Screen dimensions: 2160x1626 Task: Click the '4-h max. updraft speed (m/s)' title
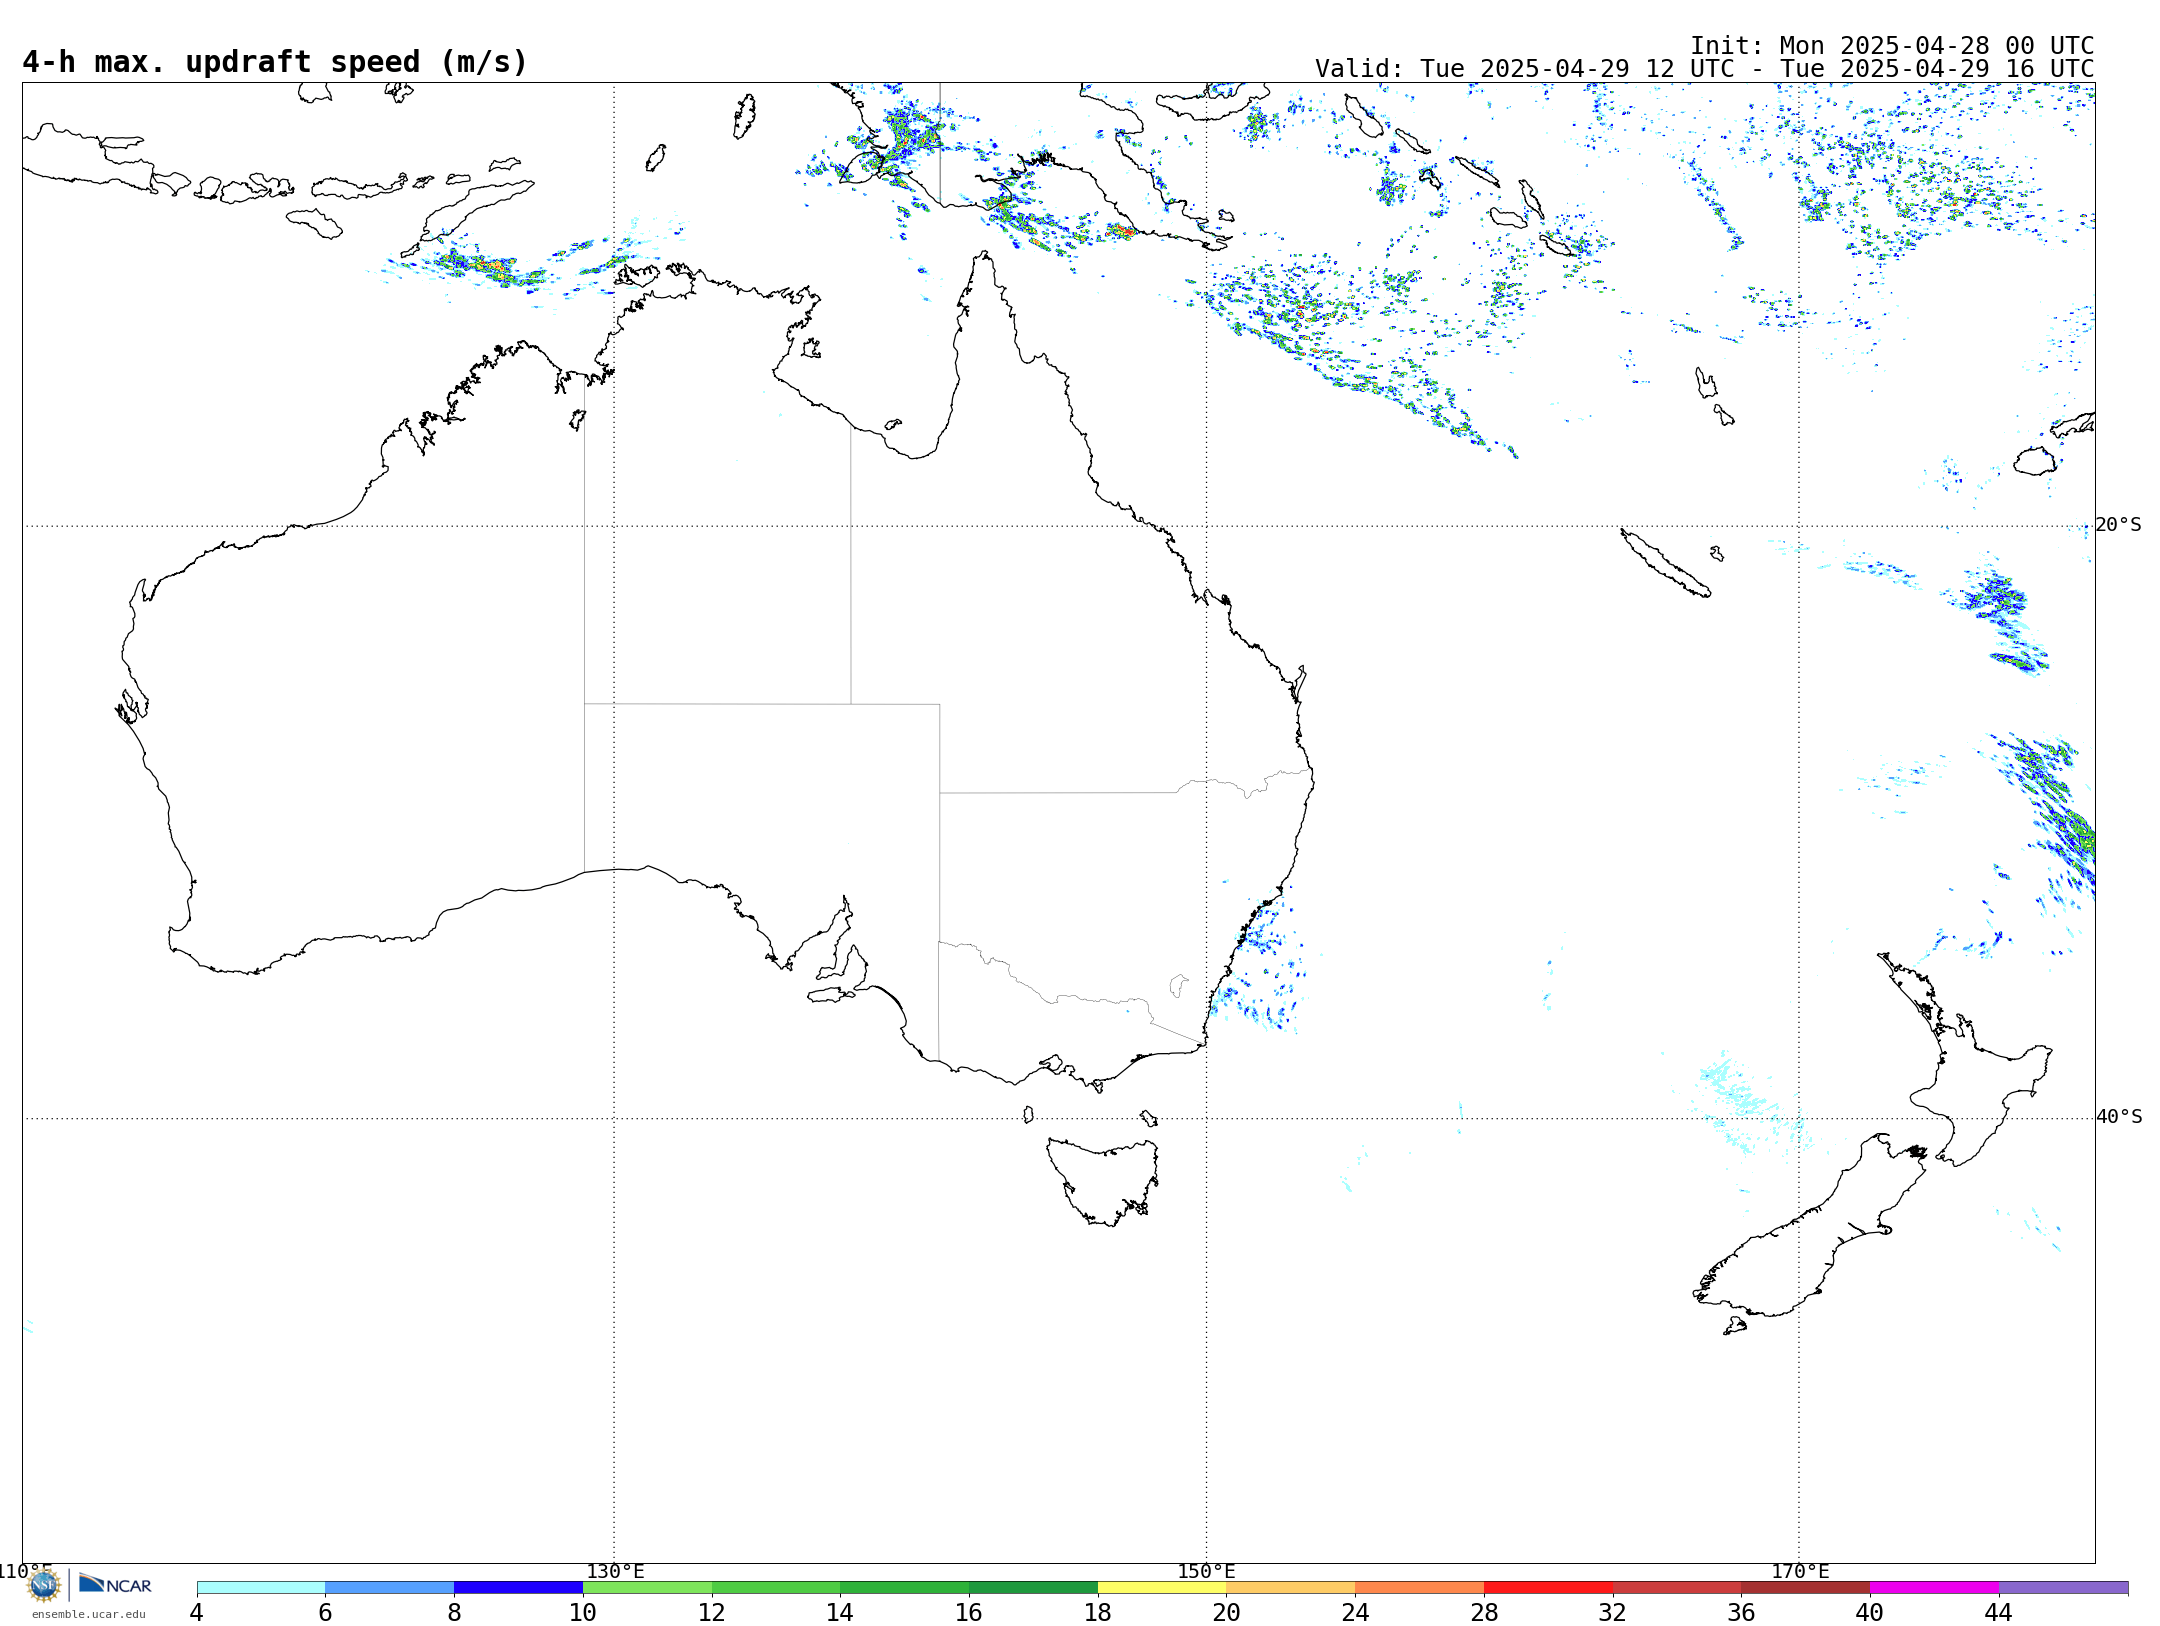(x=275, y=62)
